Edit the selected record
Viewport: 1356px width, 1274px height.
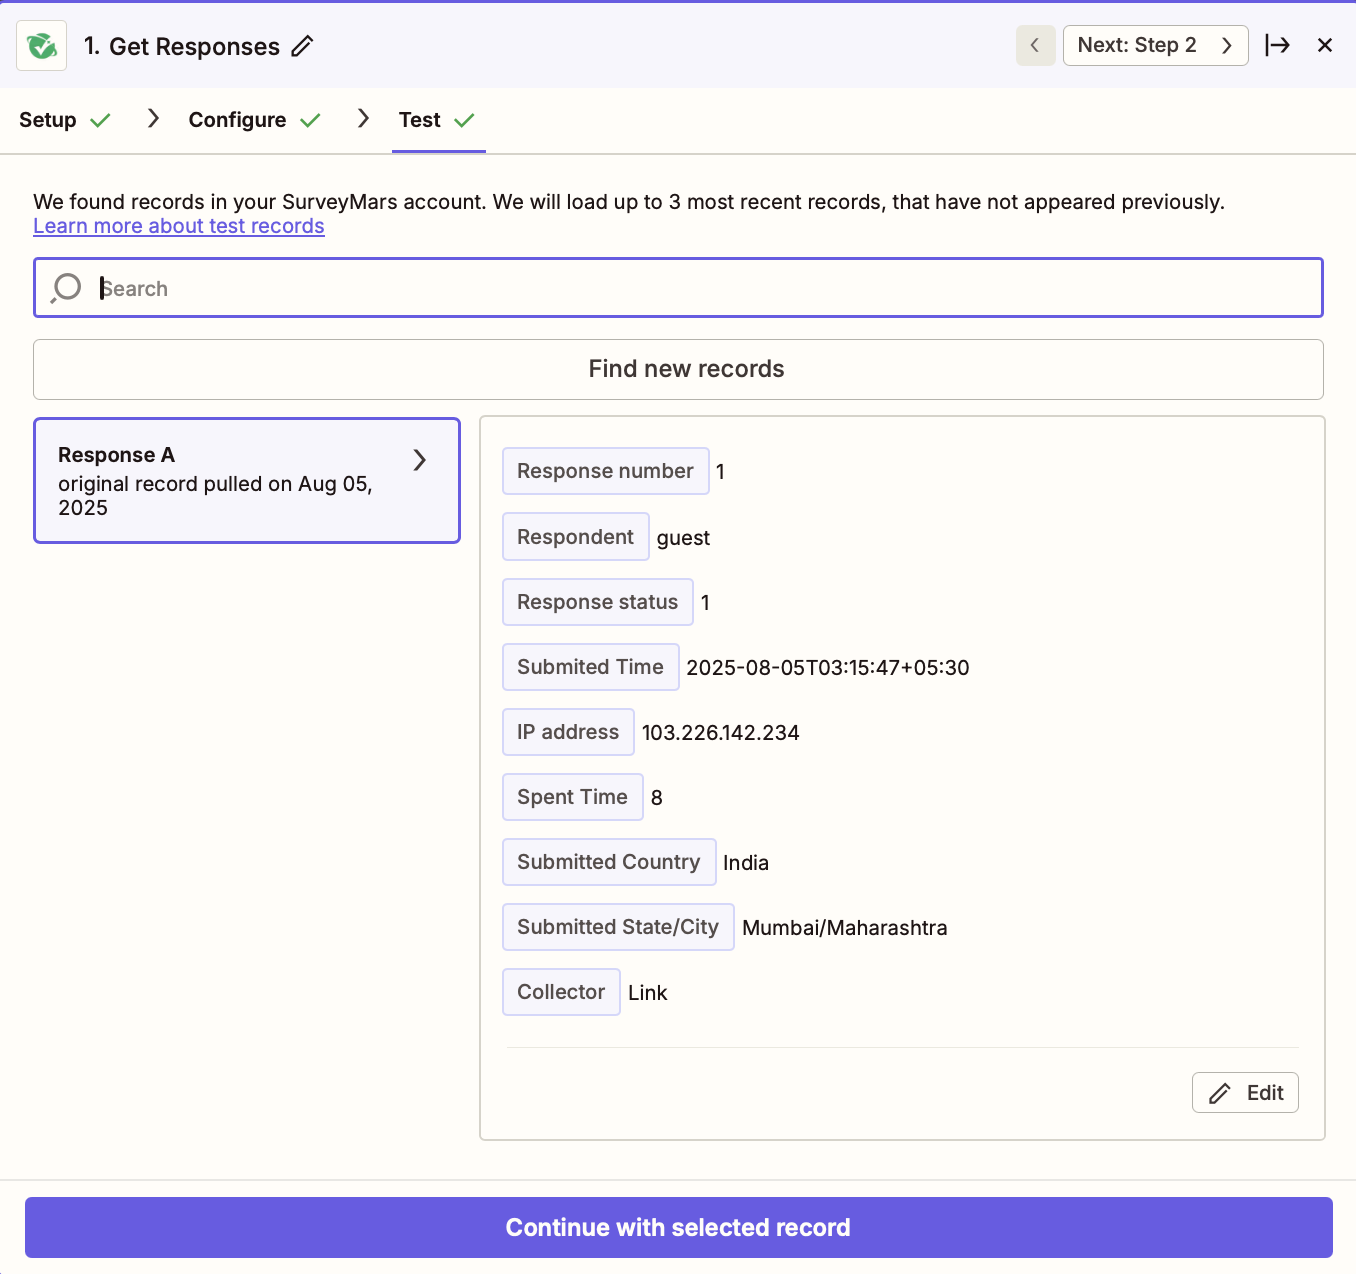coord(1245,1093)
